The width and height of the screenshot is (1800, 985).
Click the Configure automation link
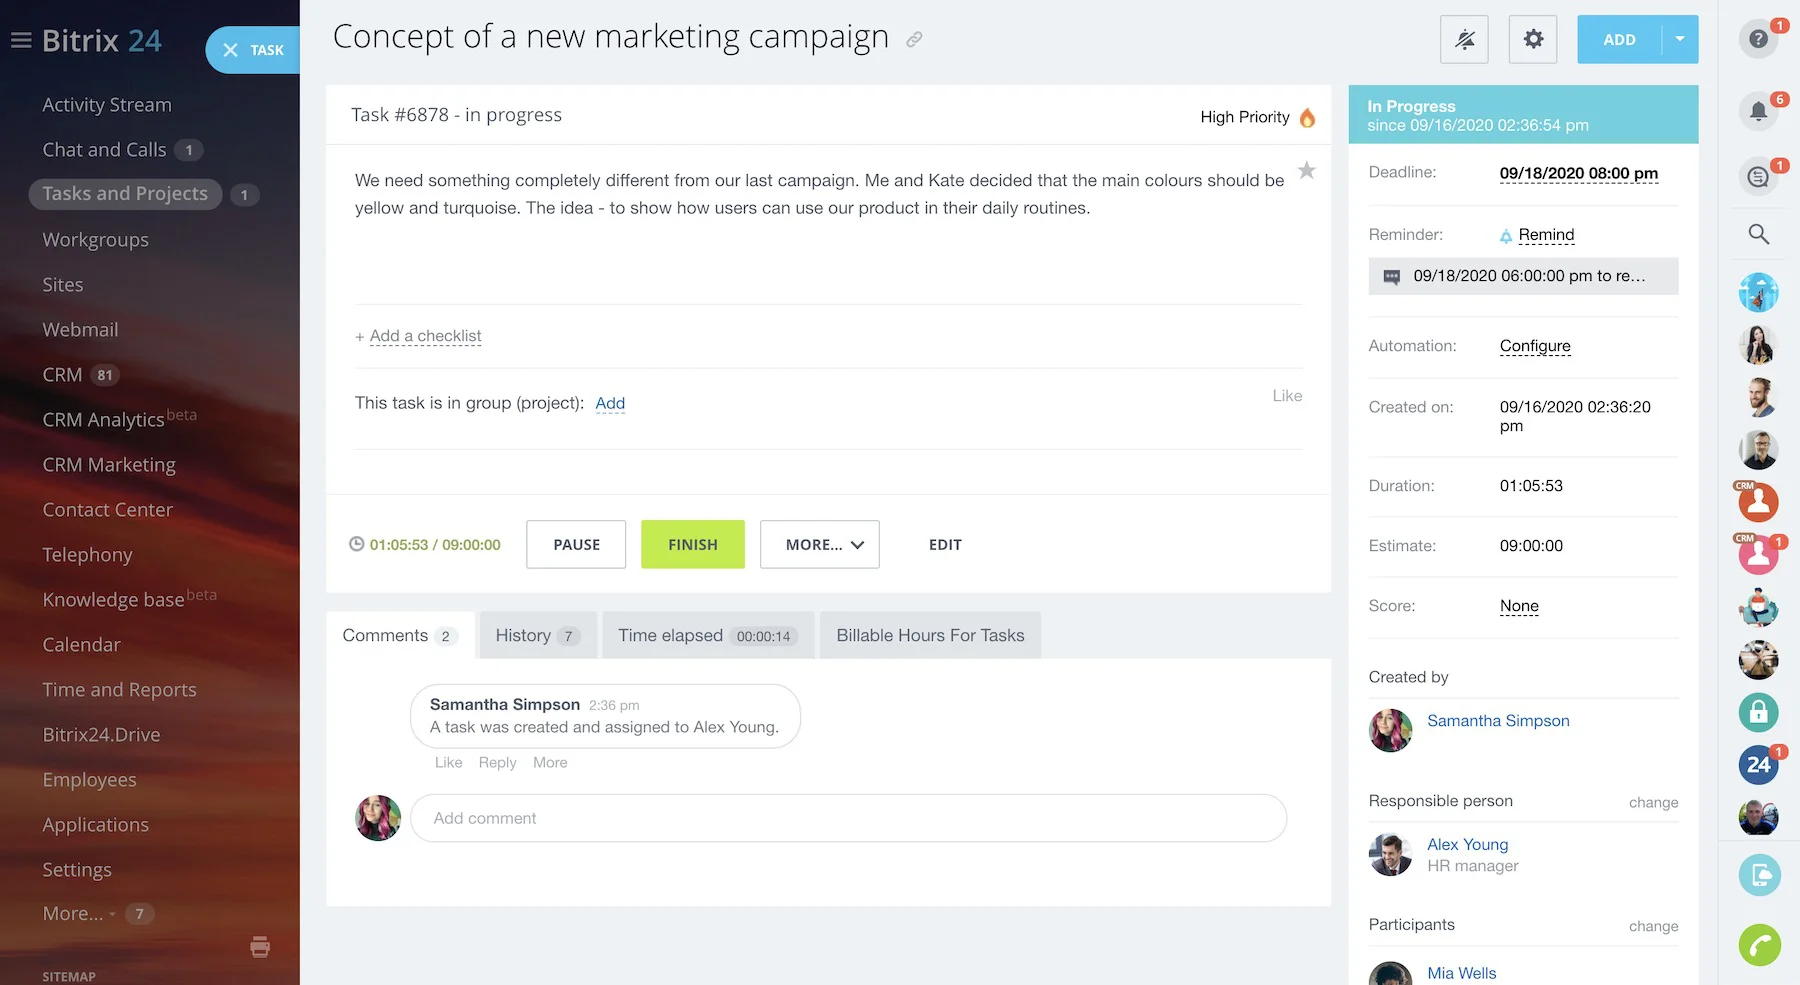pos(1534,346)
